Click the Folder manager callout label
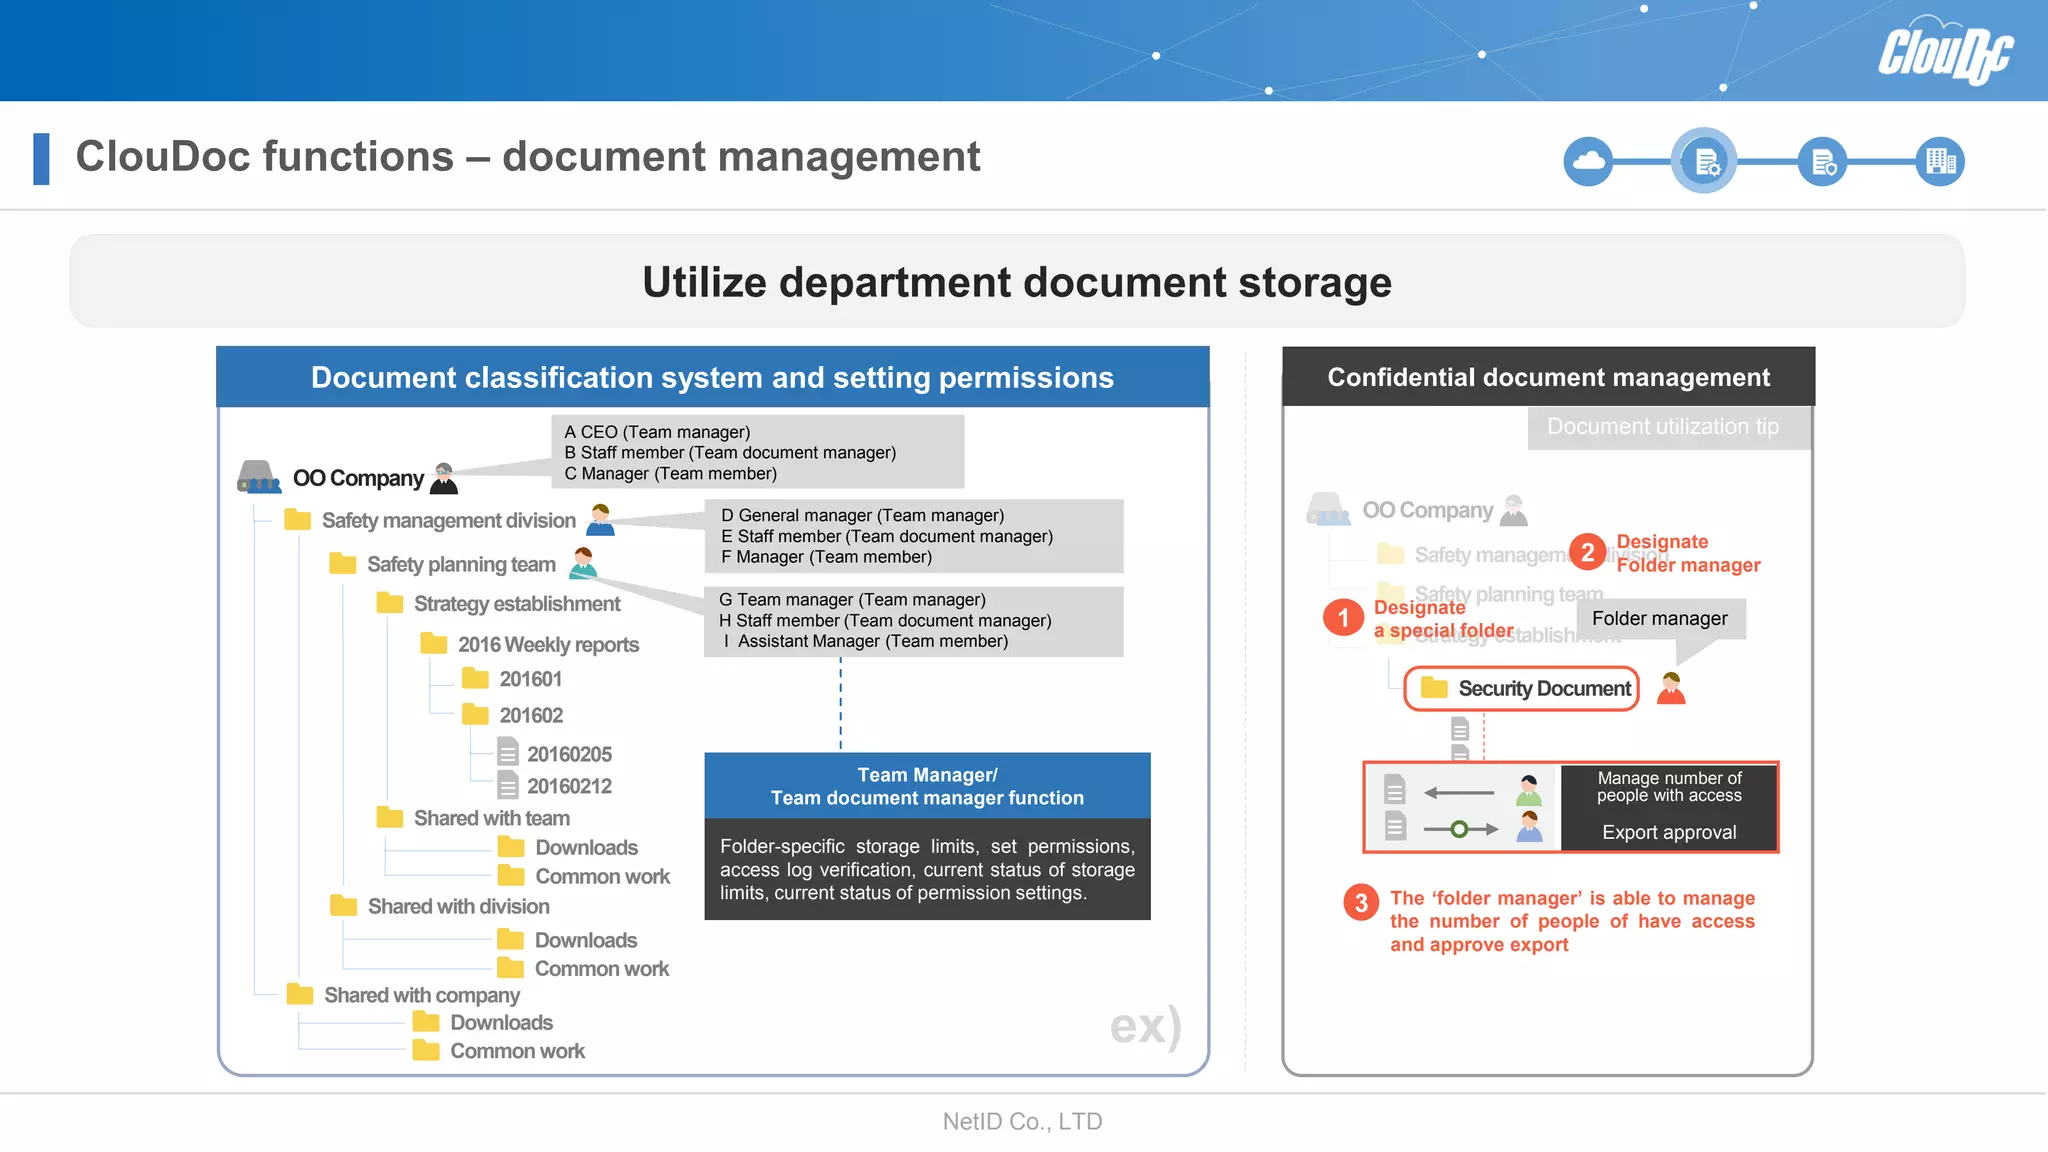 point(1660,618)
